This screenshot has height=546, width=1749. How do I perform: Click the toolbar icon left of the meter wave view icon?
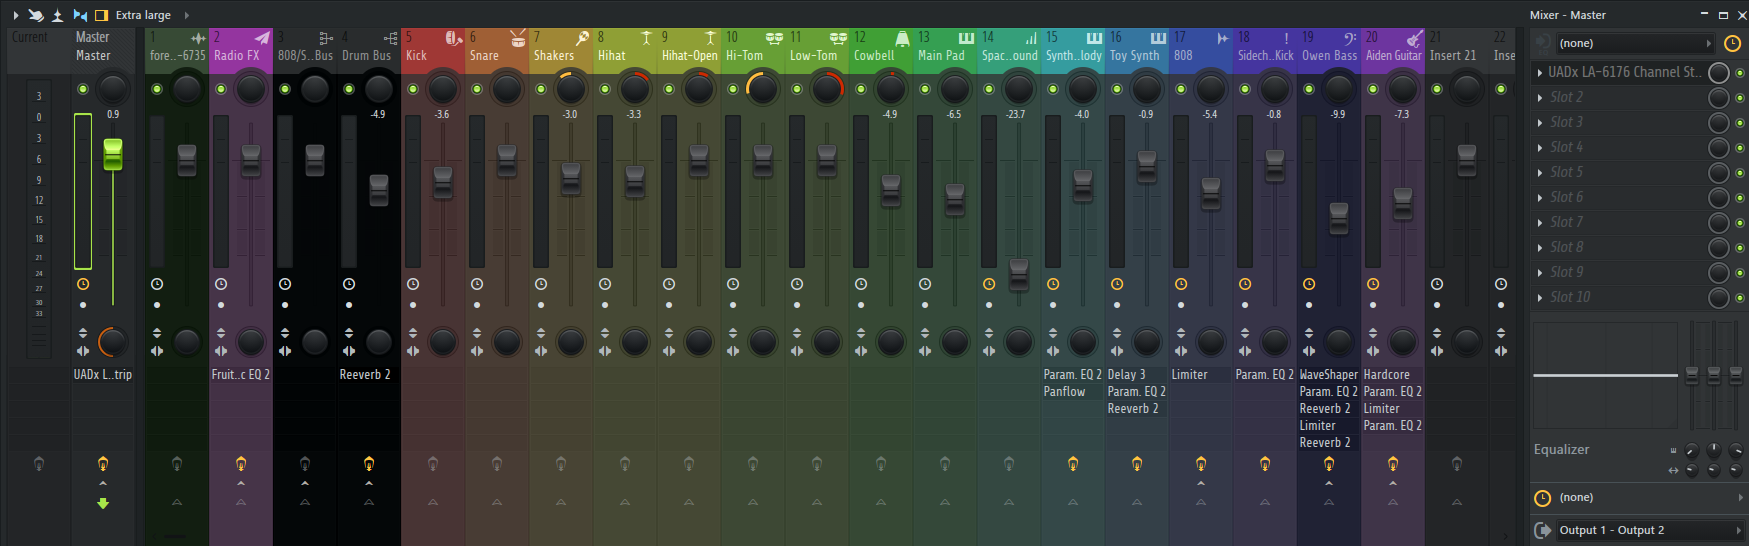(x=57, y=15)
